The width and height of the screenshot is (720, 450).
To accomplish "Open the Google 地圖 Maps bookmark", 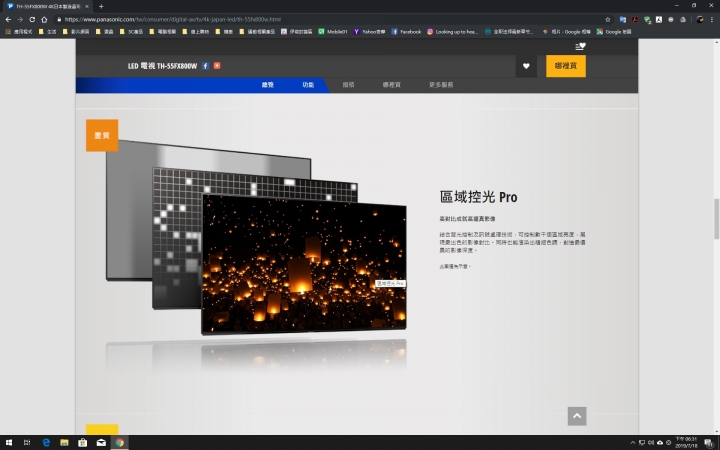I will coord(614,32).
